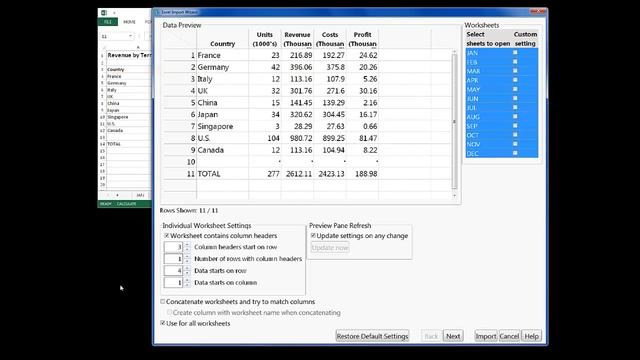Open the Name Box dropdown in Excel

130,36
